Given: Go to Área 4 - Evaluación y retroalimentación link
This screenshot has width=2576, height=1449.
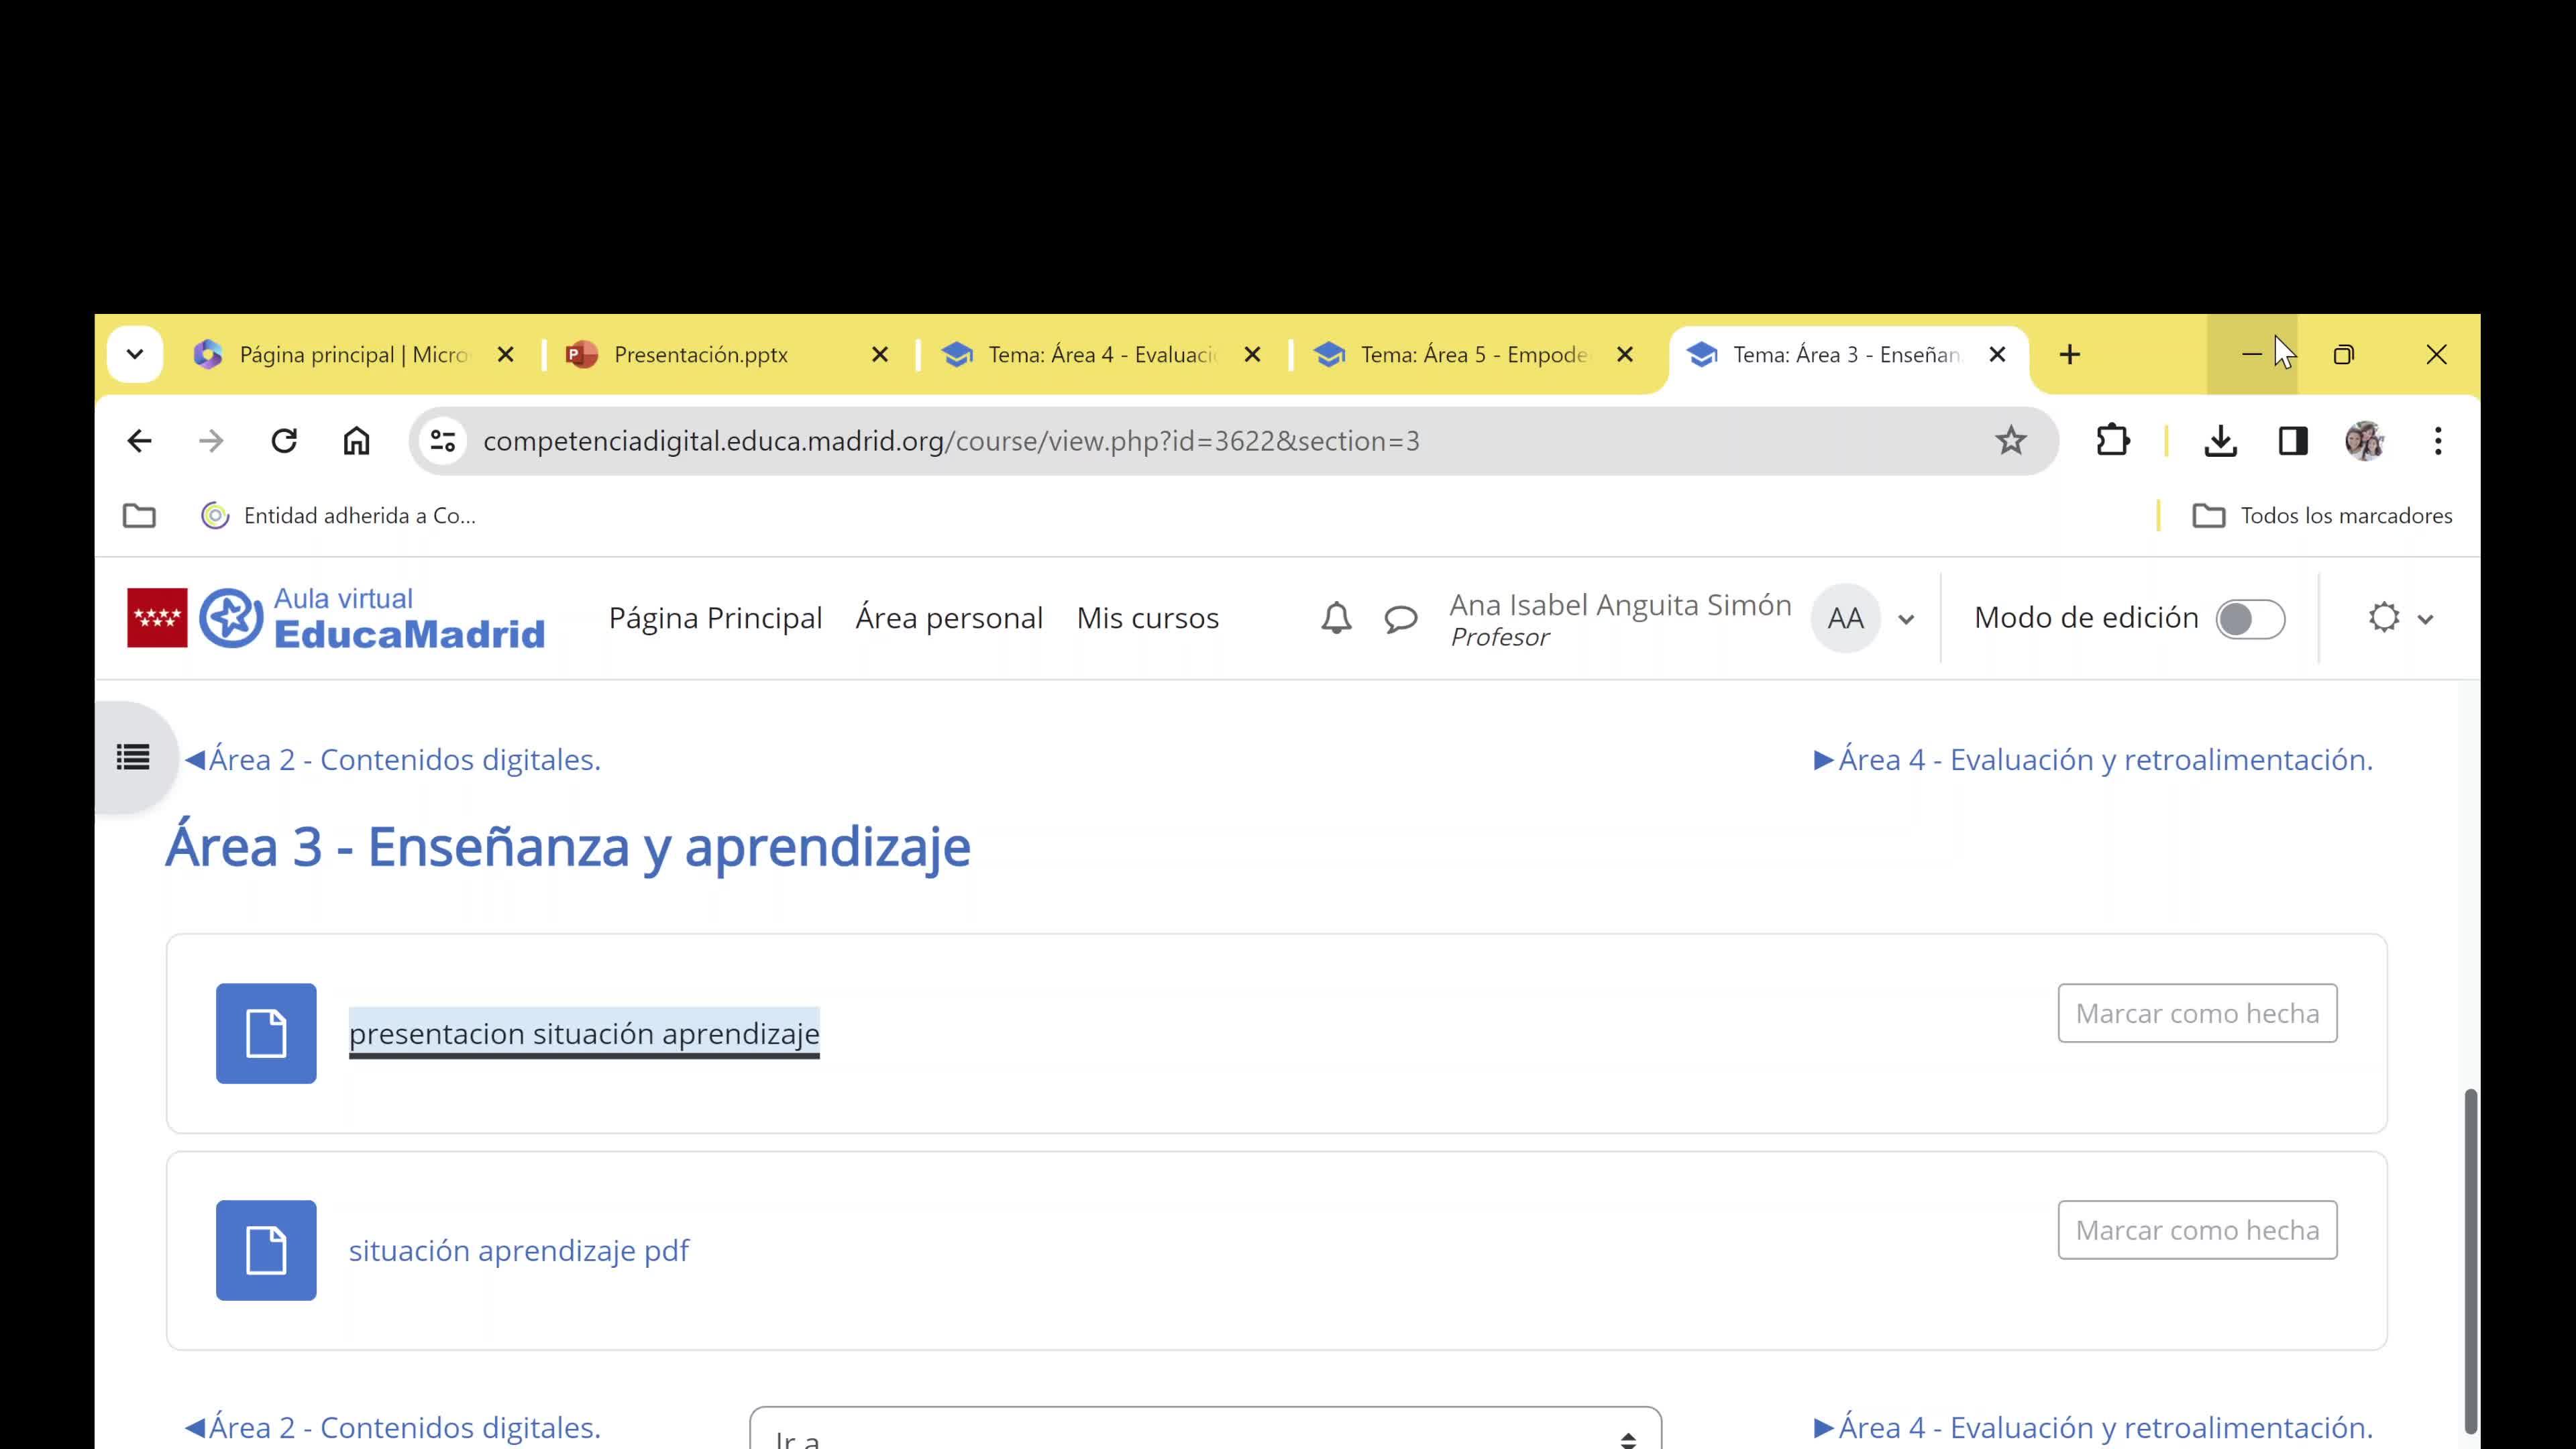Looking at the screenshot, I should pyautogui.click(x=2093, y=760).
